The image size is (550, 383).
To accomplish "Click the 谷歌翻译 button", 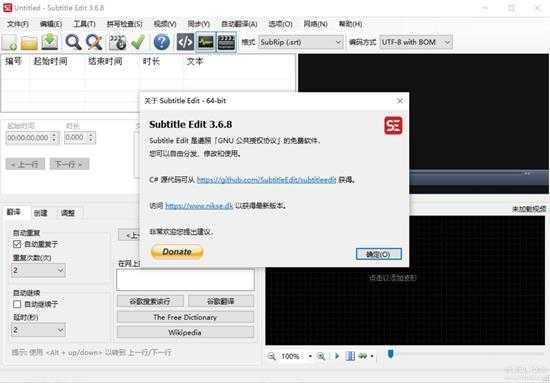I will (221, 301).
